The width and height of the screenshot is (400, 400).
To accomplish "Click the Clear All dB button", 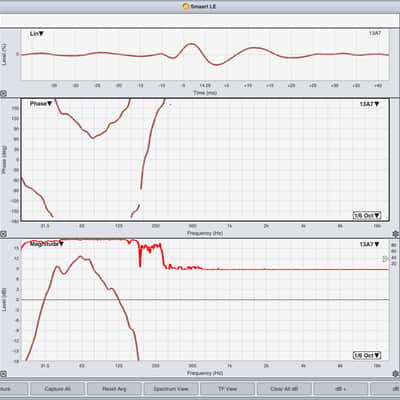I will [x=284, y=389].
